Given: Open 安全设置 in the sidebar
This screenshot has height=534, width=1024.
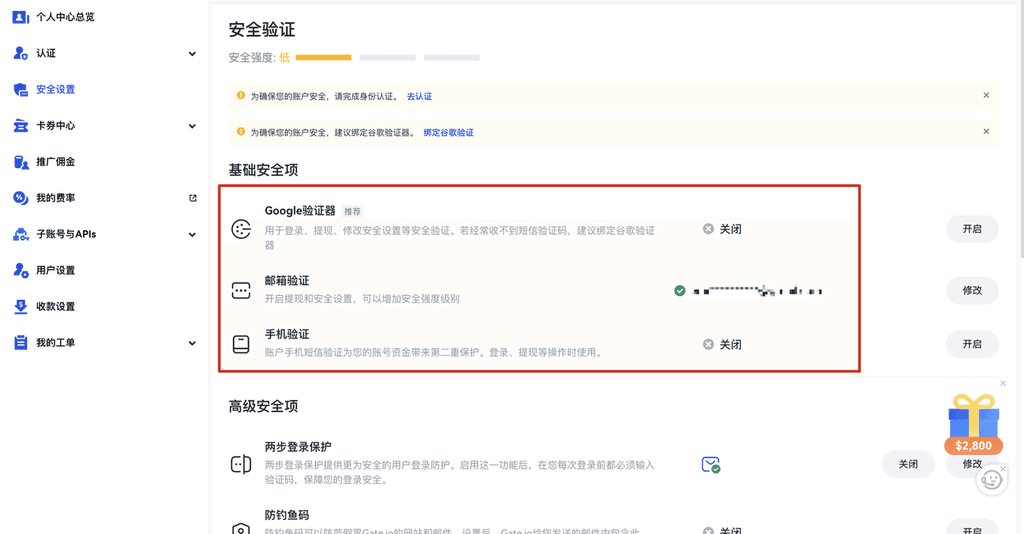Looking at the screenshot, I should click(55, 90).
